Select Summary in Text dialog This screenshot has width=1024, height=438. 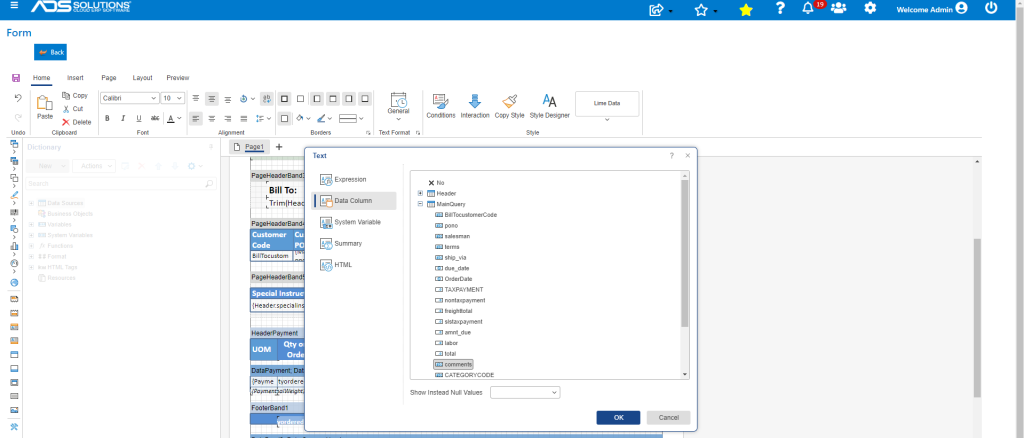click(355, 243)
